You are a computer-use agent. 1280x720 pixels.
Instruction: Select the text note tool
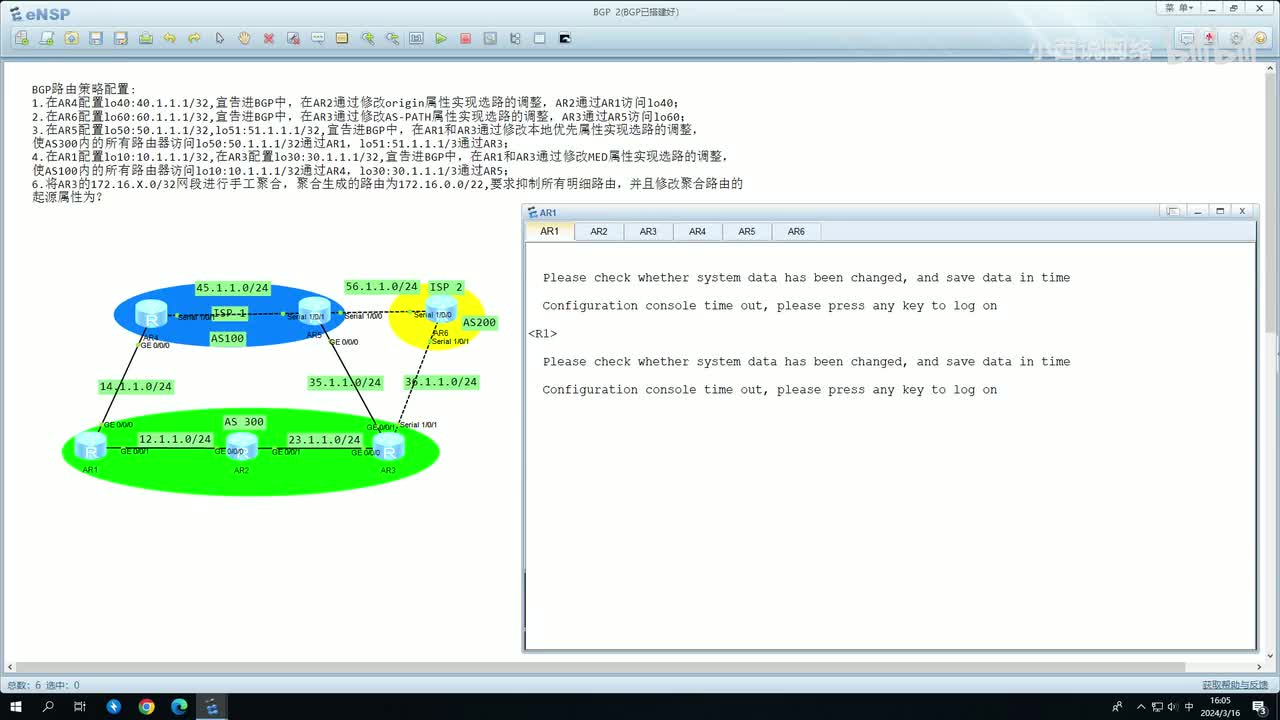coord(318,38)
